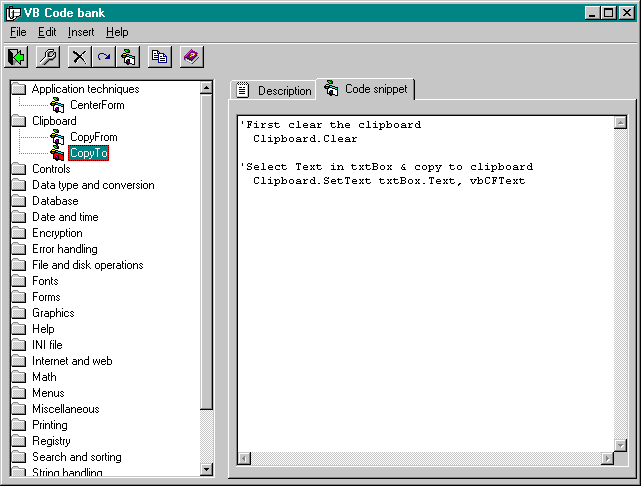
Task: Switch to the Description tab
Action: [274, 91]
